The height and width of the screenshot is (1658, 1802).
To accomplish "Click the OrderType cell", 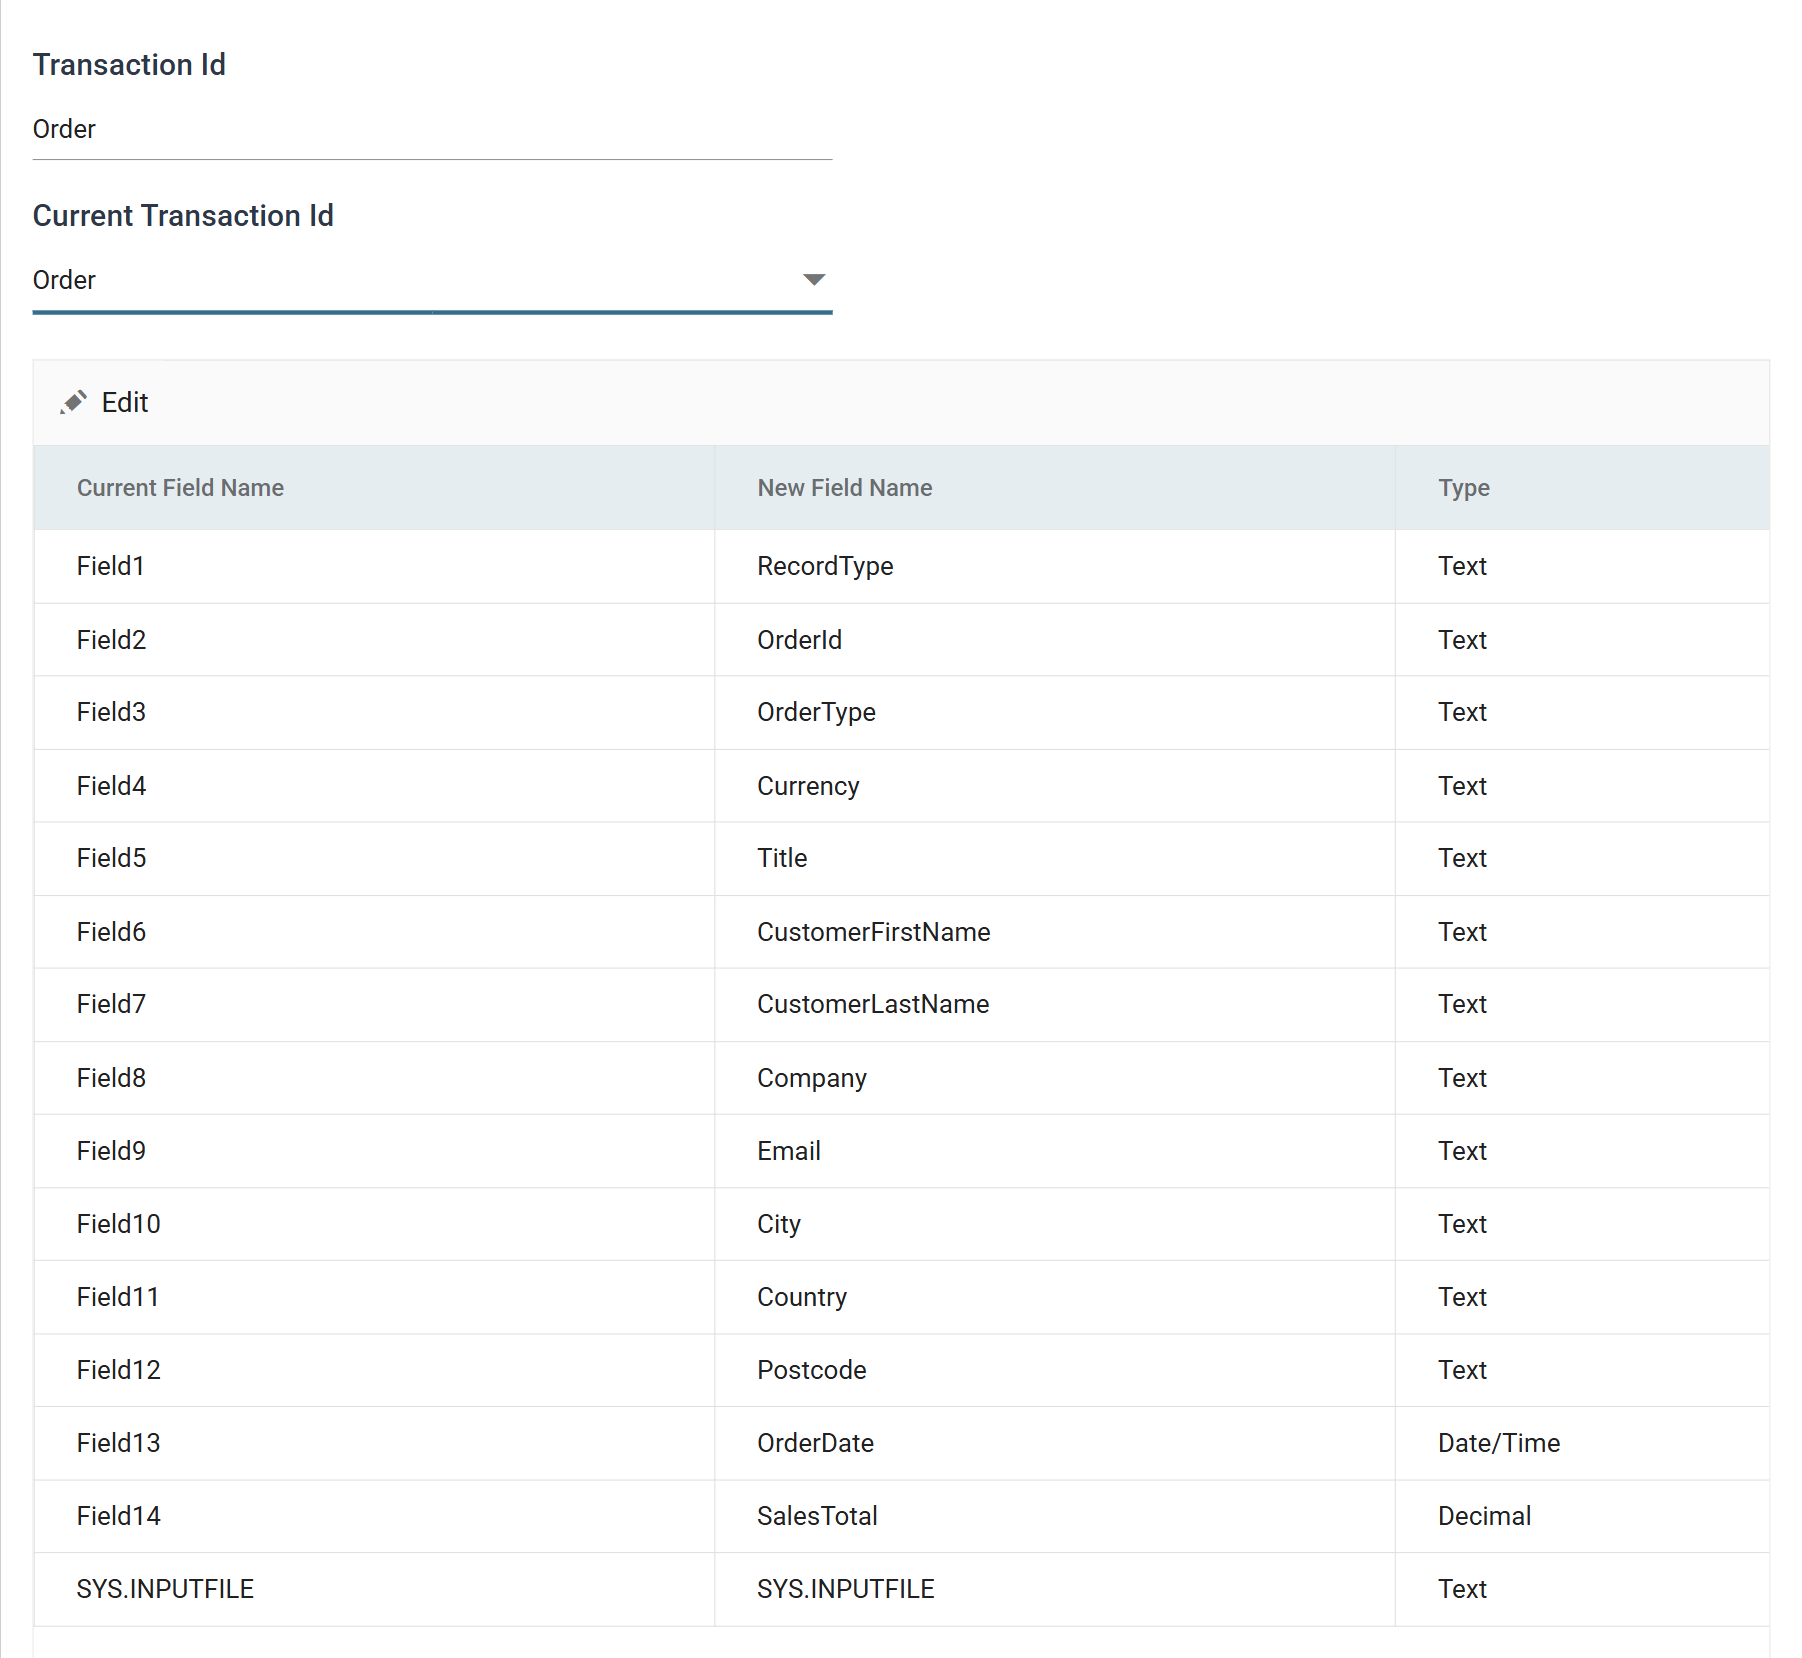I will coord(1055,712).
